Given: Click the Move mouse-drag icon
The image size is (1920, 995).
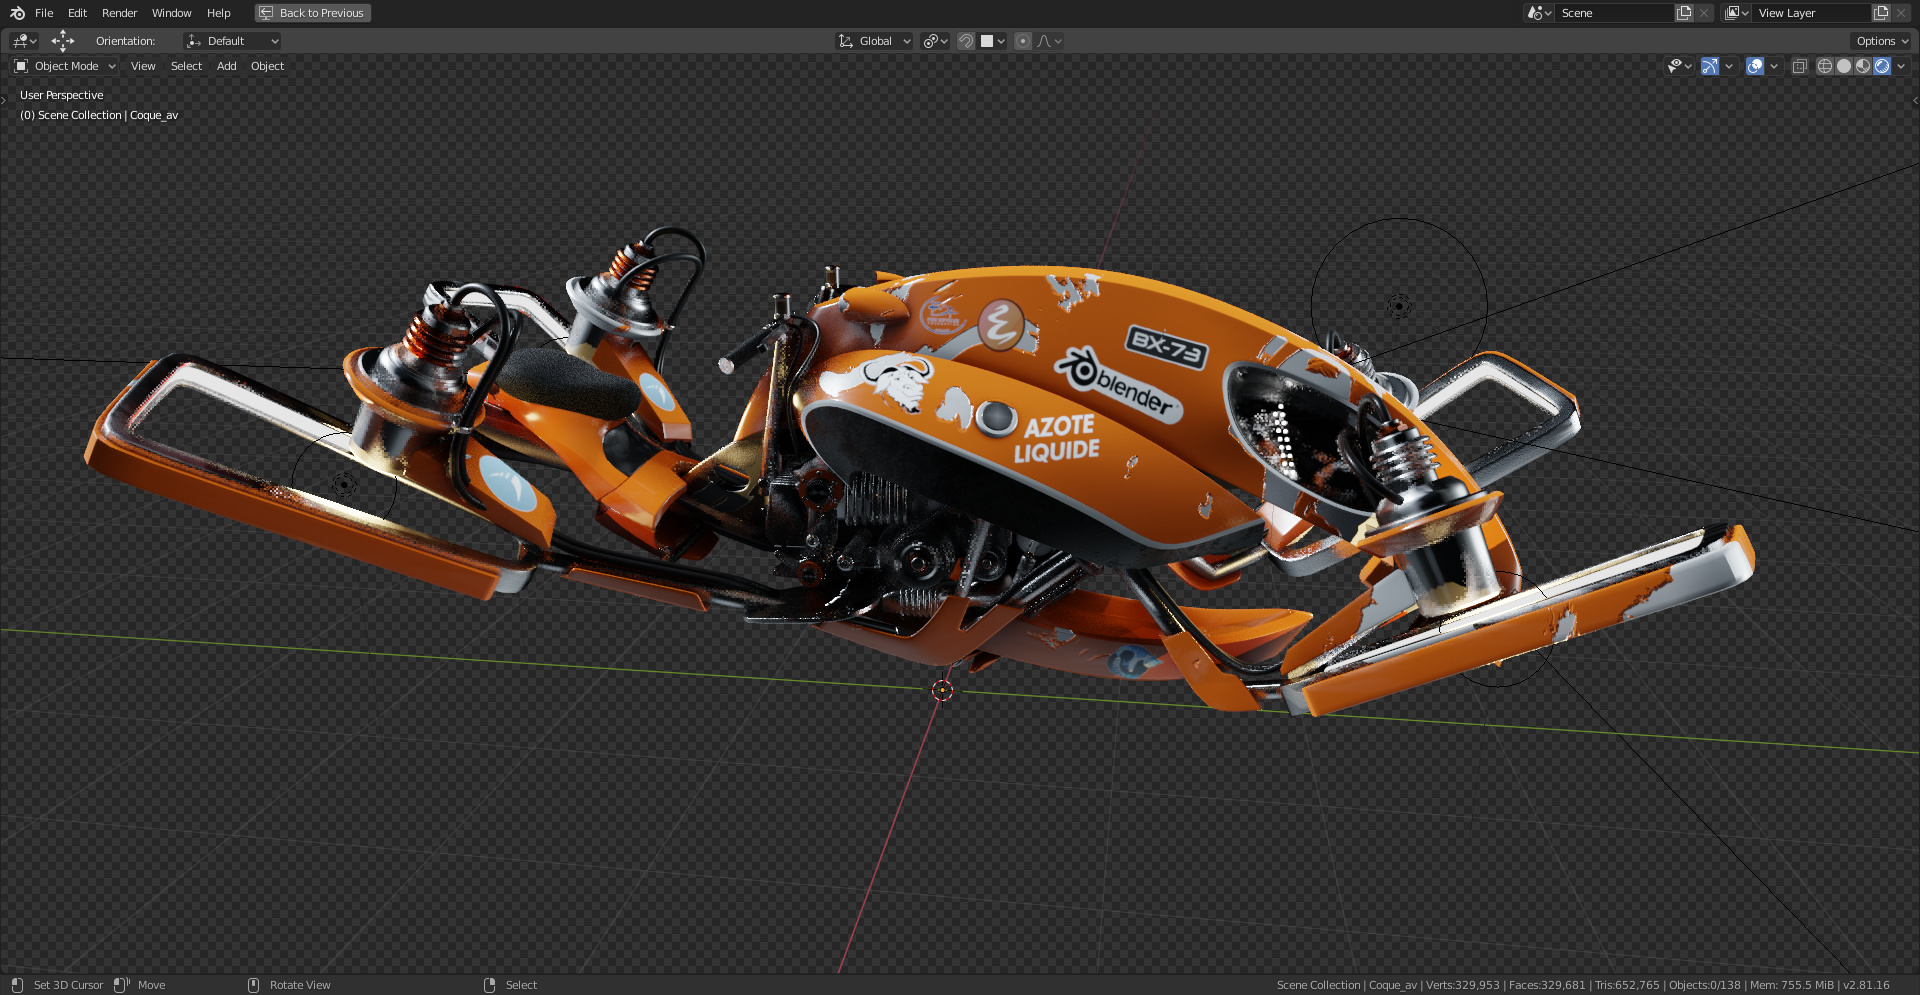Looking at the screenshot, I should 122,985.
